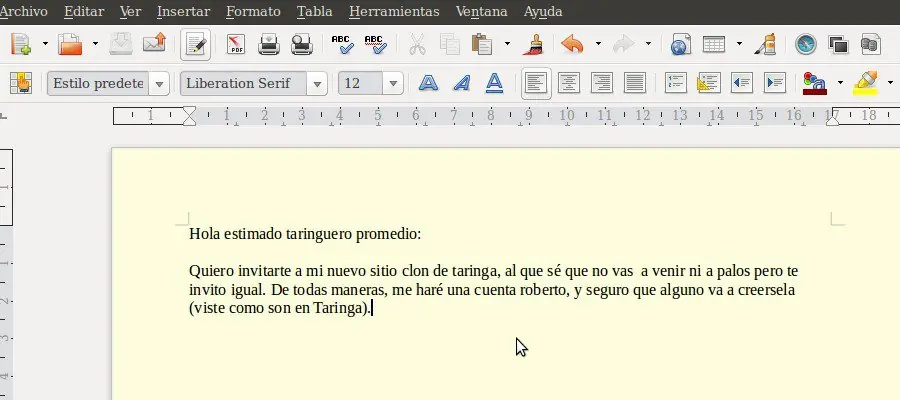Open the Tabla menu

pos(315,11)
